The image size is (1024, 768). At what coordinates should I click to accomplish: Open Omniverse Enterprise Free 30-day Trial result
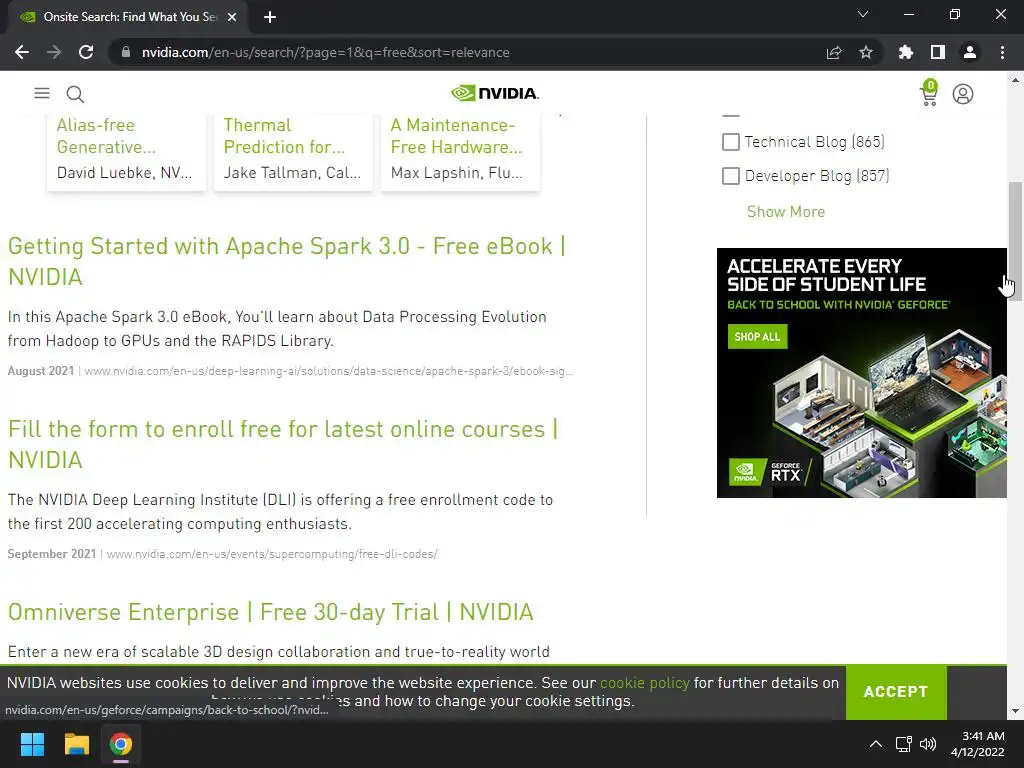tap(270, 612)
